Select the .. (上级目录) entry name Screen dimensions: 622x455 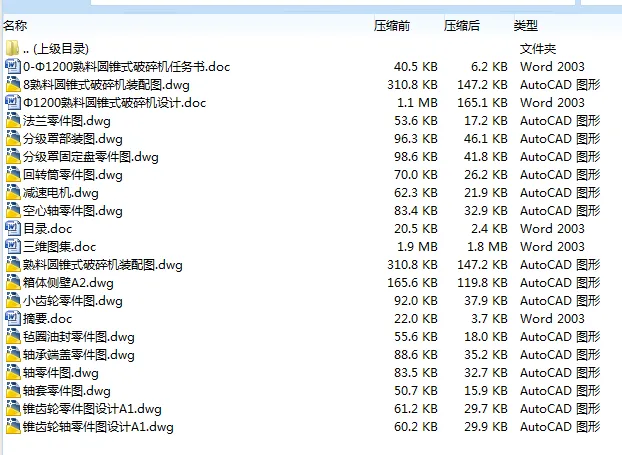coord(56,49)
